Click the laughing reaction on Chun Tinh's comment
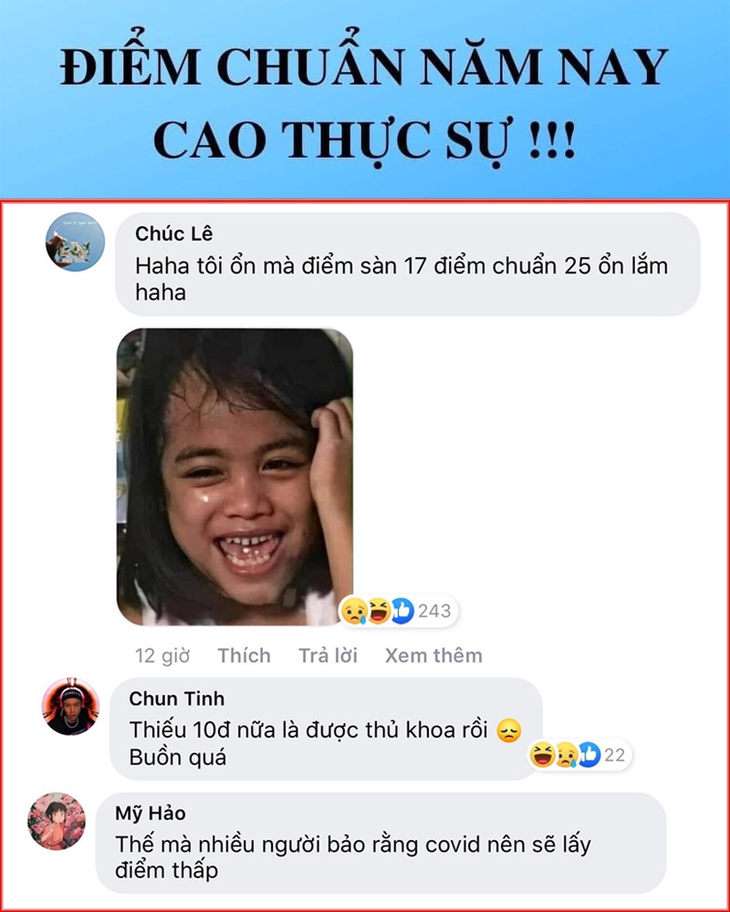The width and height of the screenshot is (730, 912). click(542, 755)
